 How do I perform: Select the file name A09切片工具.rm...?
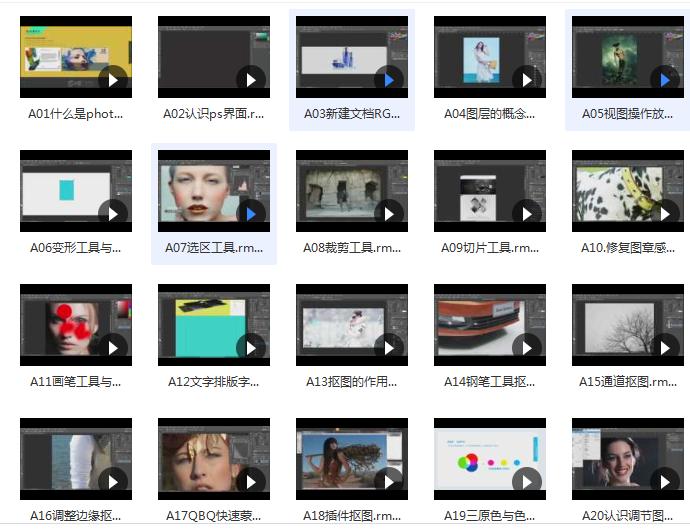(x=490, y=248)
